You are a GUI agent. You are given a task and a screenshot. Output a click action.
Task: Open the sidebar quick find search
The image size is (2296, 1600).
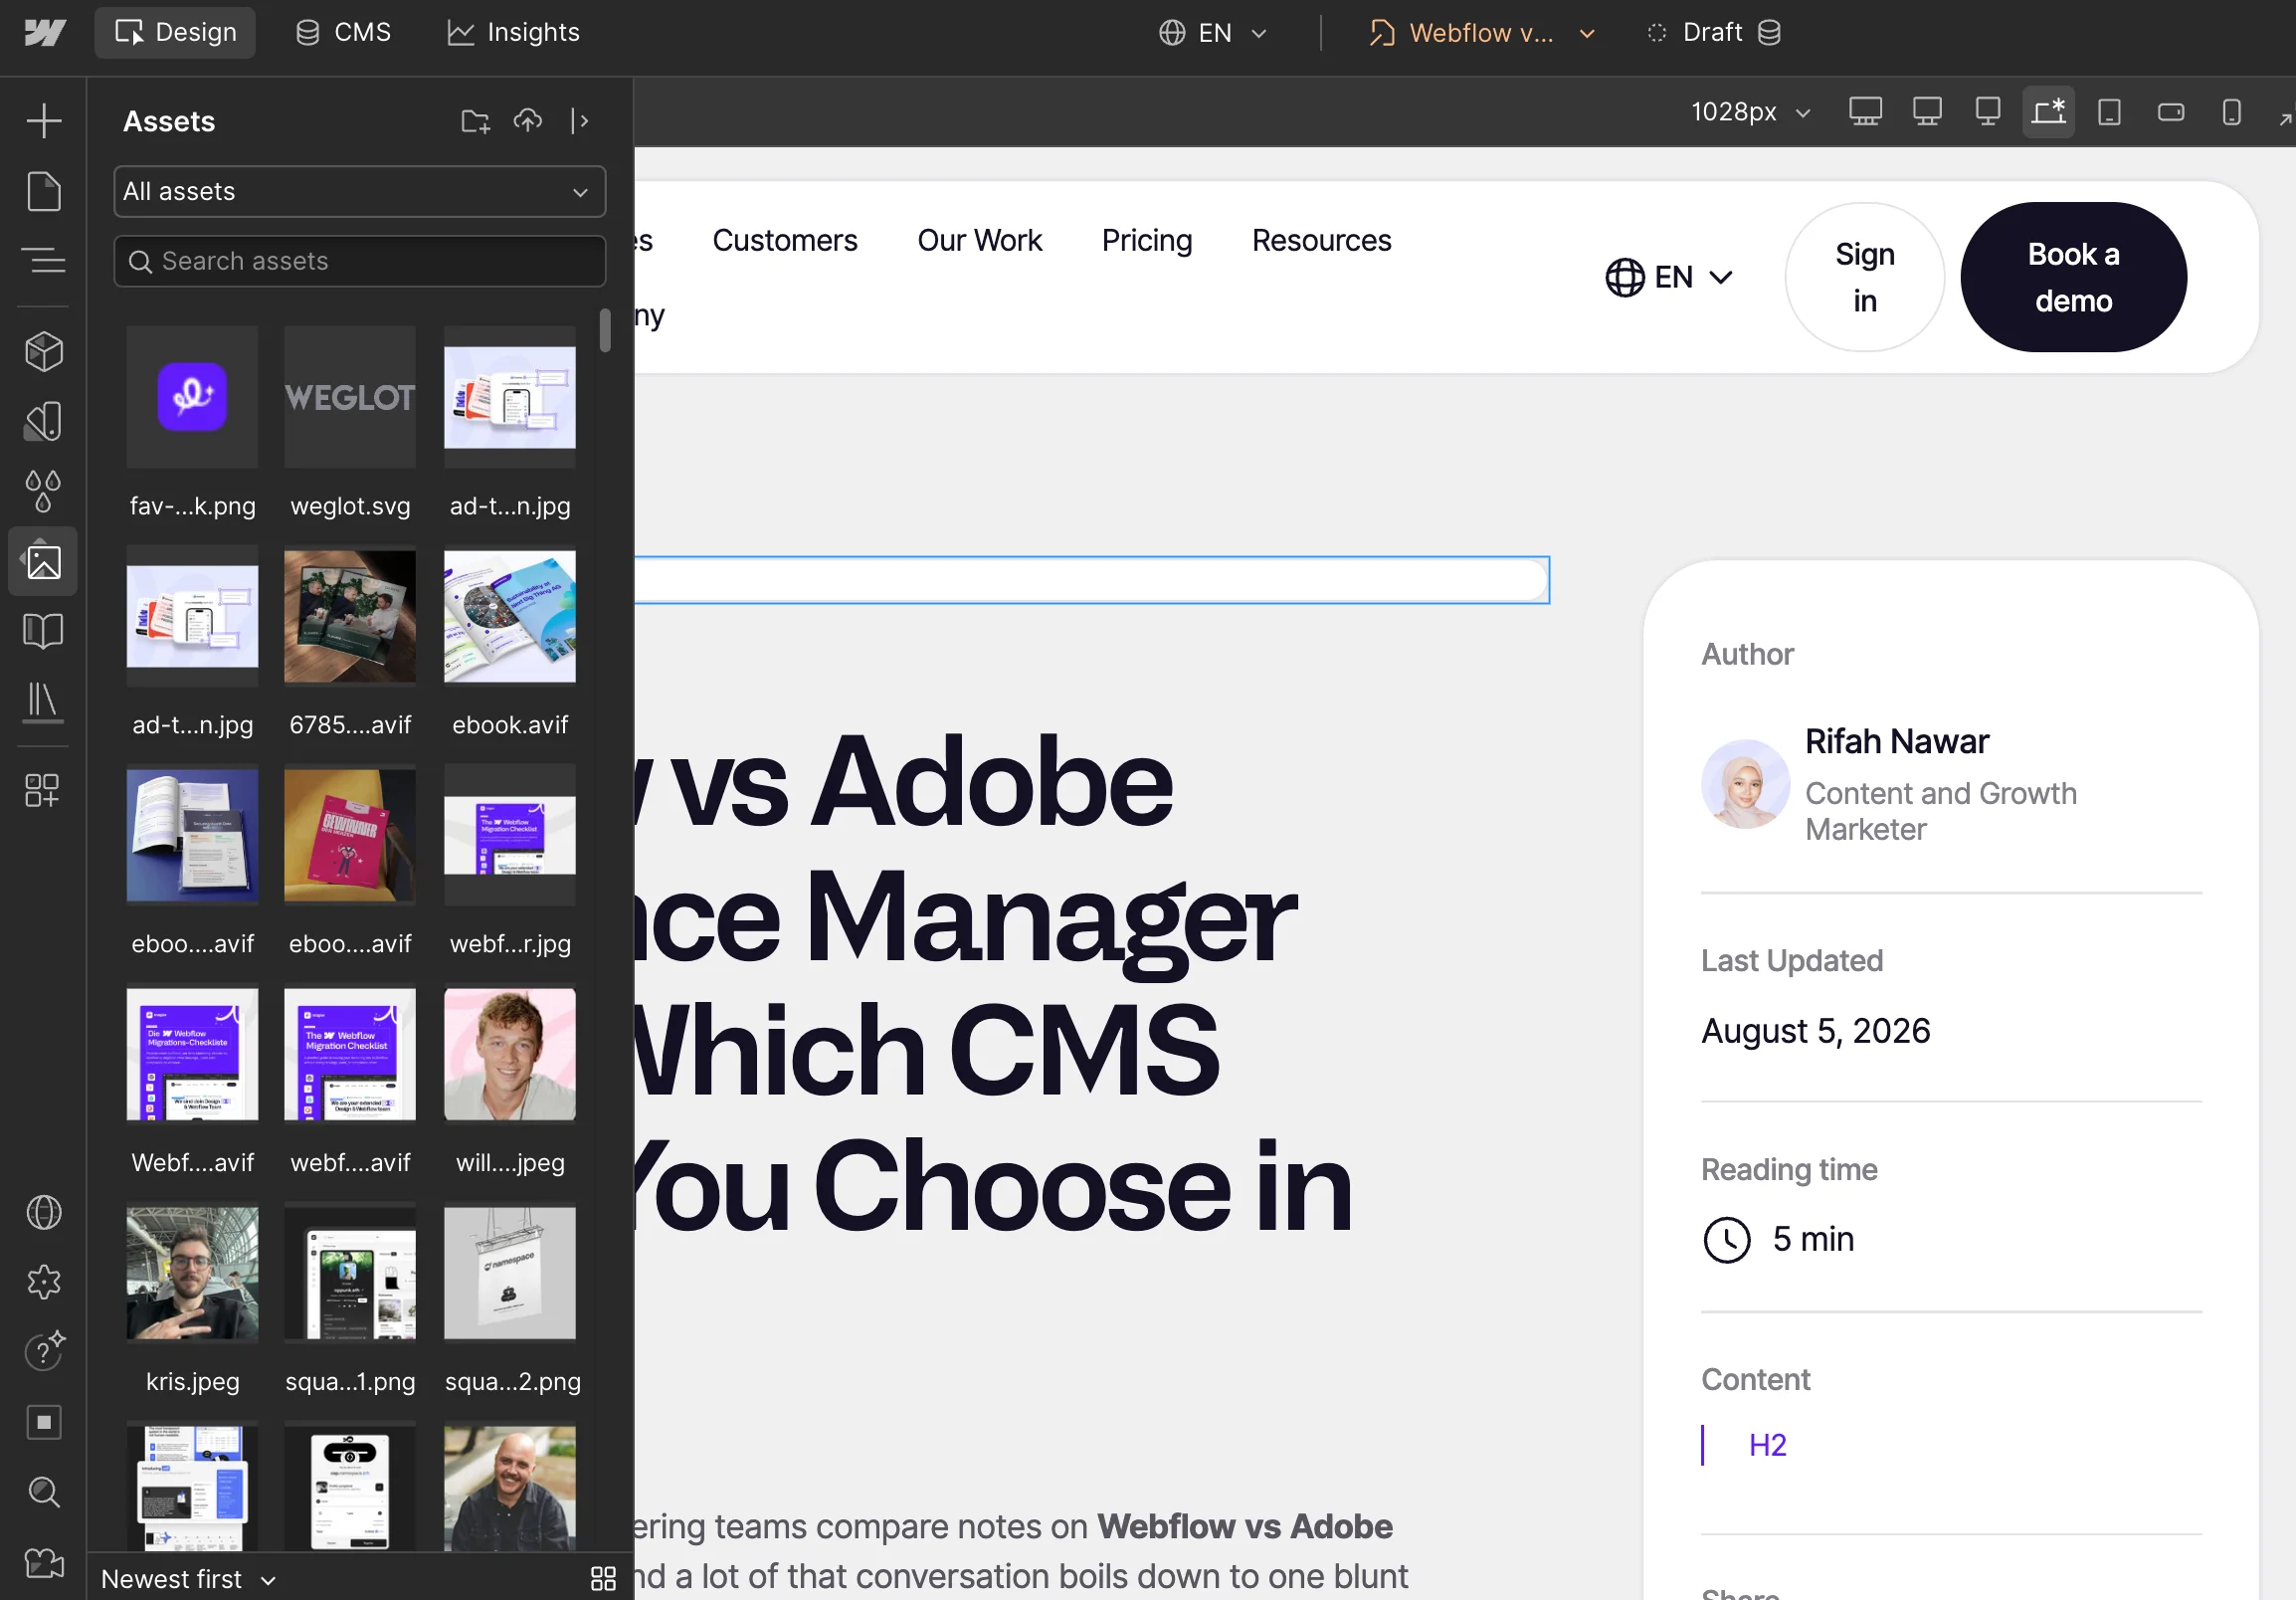tap(44, 1492)
